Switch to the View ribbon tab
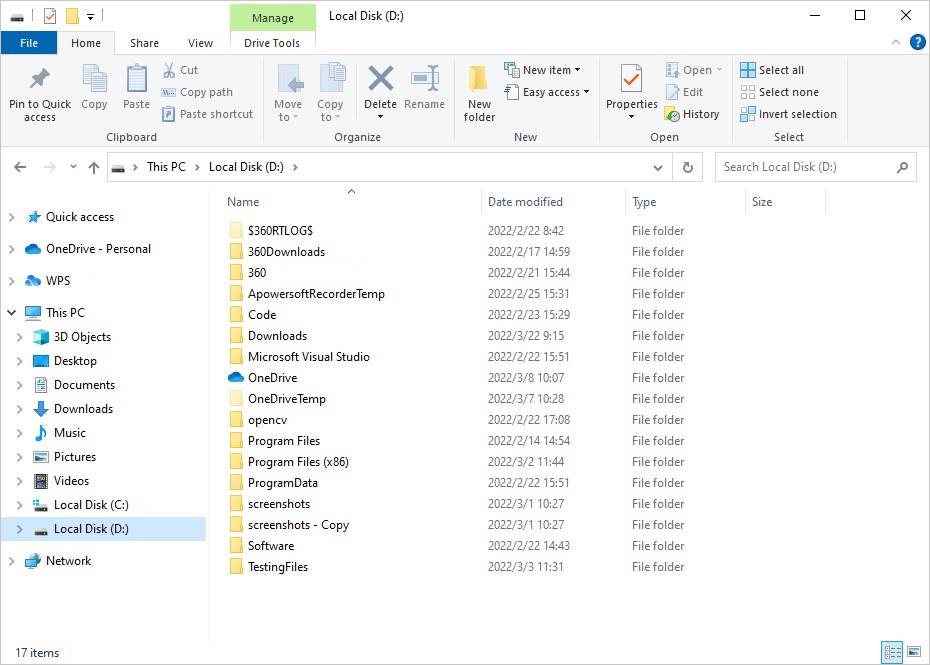The width and height of the screenshot is (930, 665). (x=200, y=43)
